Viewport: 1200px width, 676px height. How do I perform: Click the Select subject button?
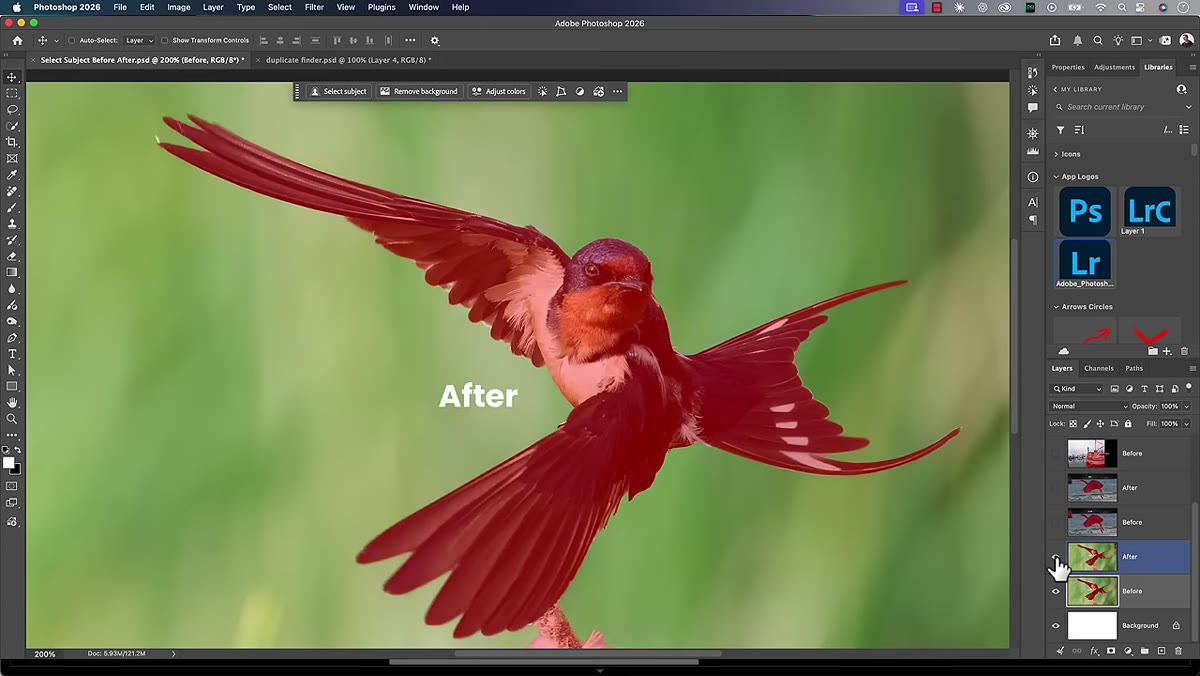(338, 91)
